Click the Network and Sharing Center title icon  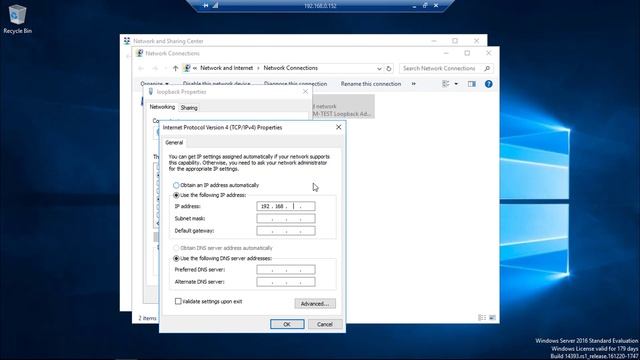tap(127, 41)
